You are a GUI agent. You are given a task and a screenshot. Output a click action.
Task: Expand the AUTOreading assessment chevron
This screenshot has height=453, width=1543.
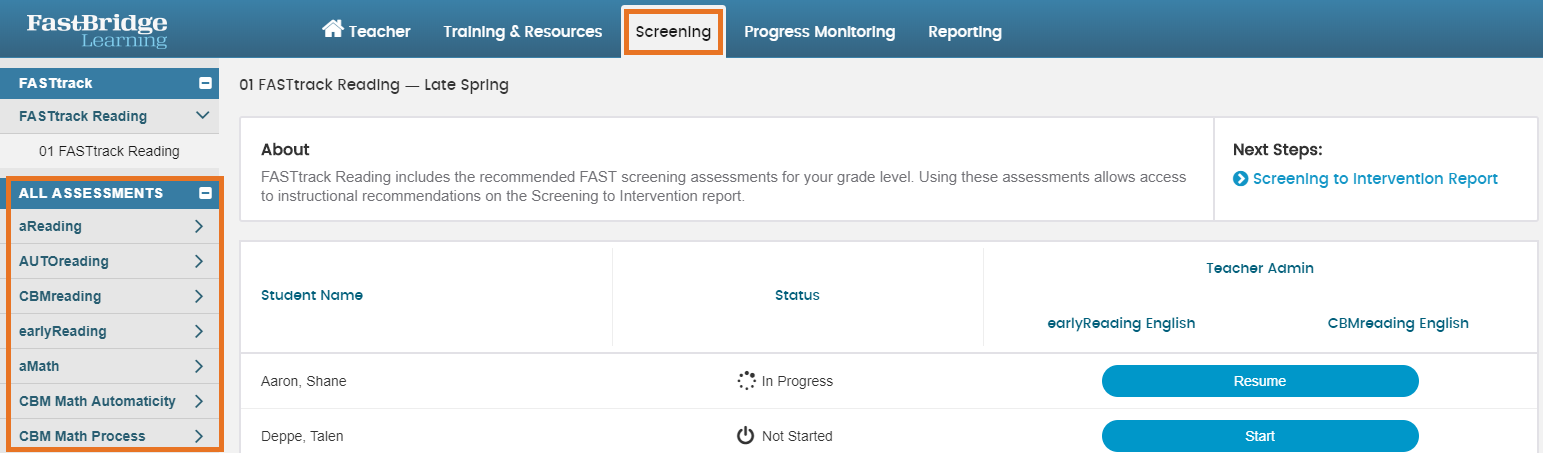point(198,261)
